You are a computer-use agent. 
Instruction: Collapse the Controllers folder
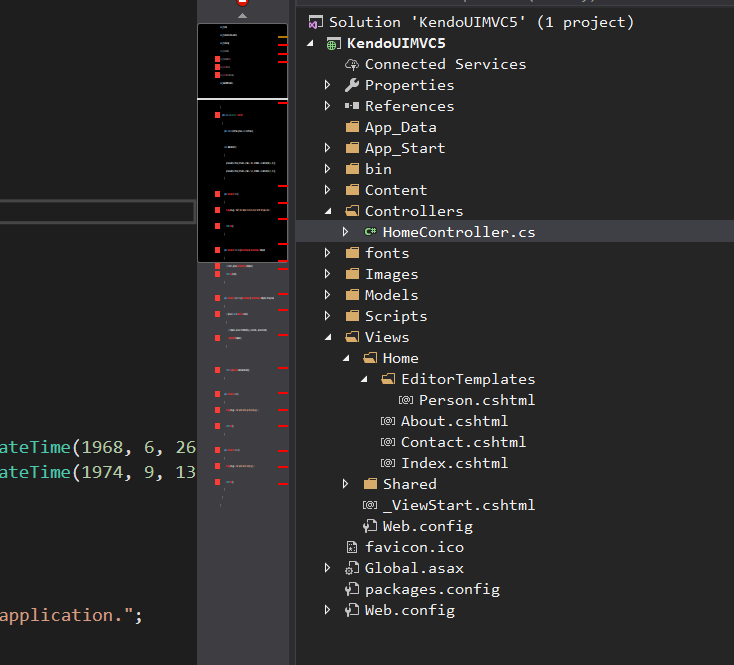pyautogui.click(x=328, y=211)
